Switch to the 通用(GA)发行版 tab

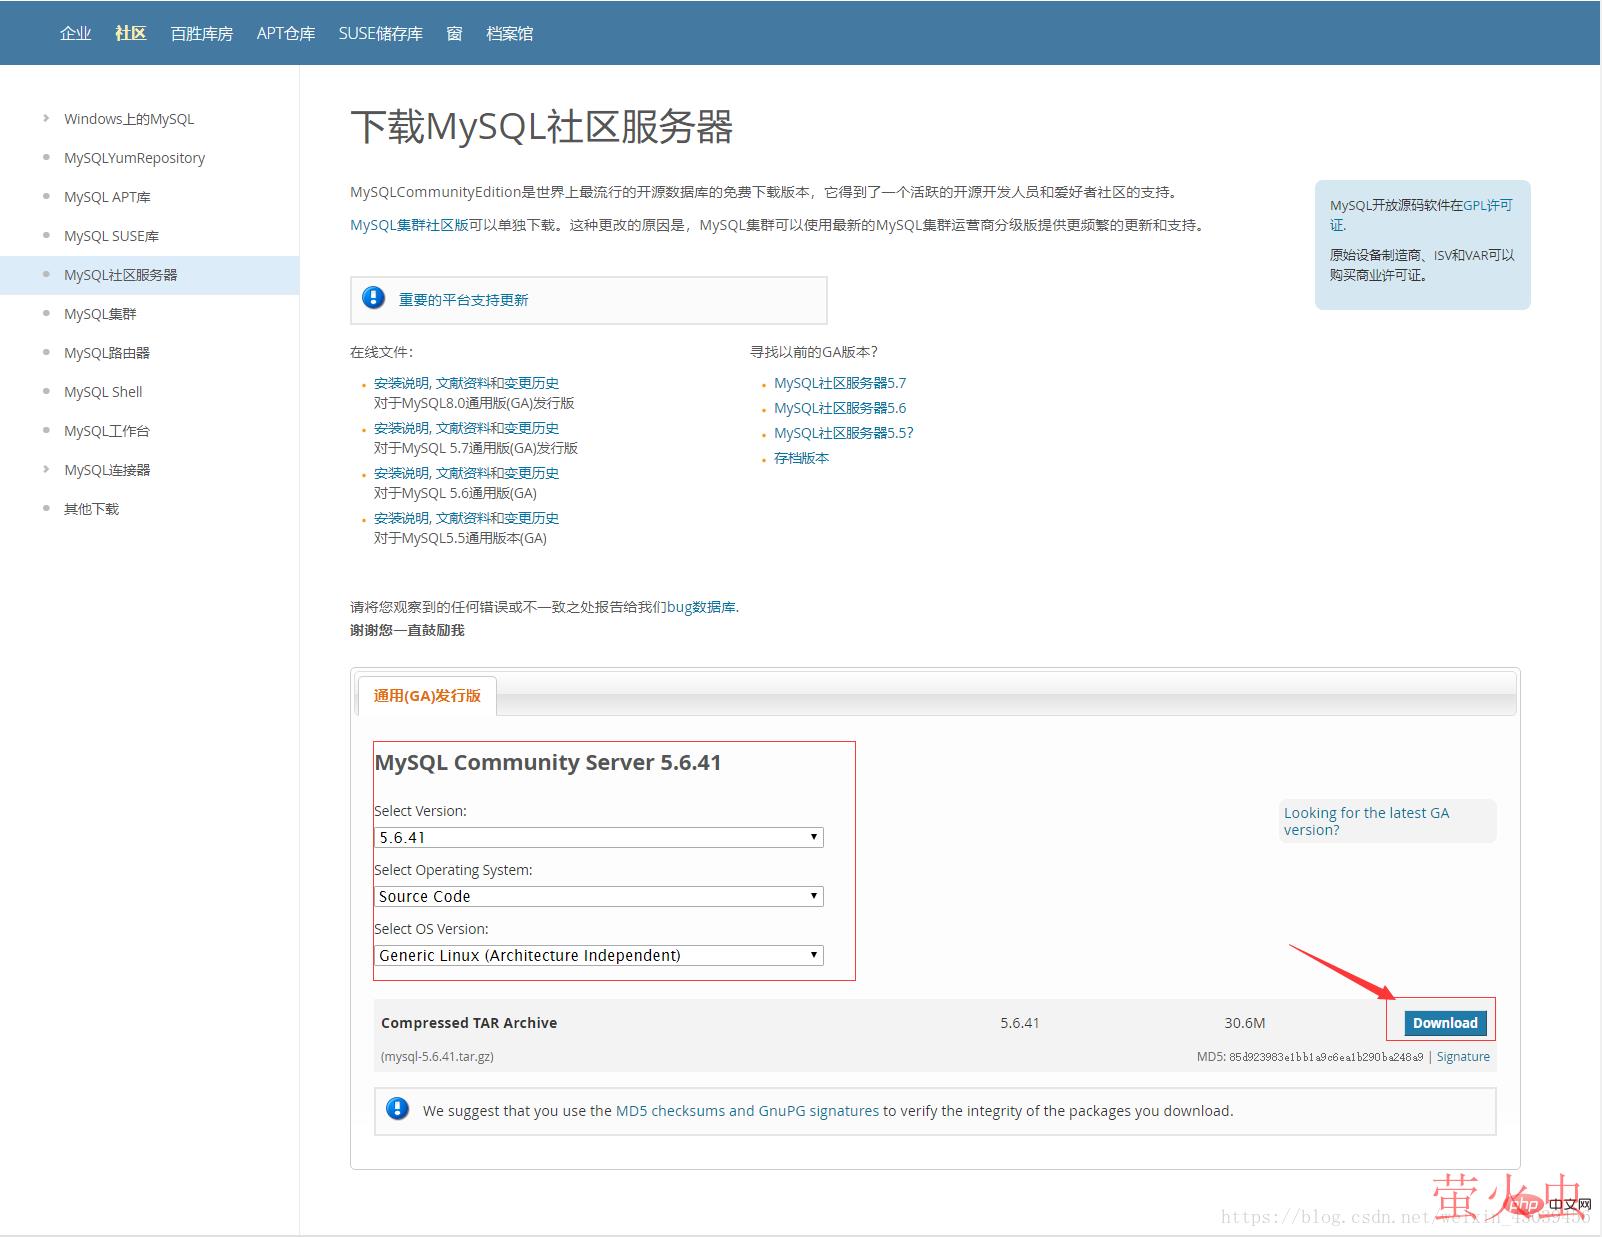coord(427,695)
